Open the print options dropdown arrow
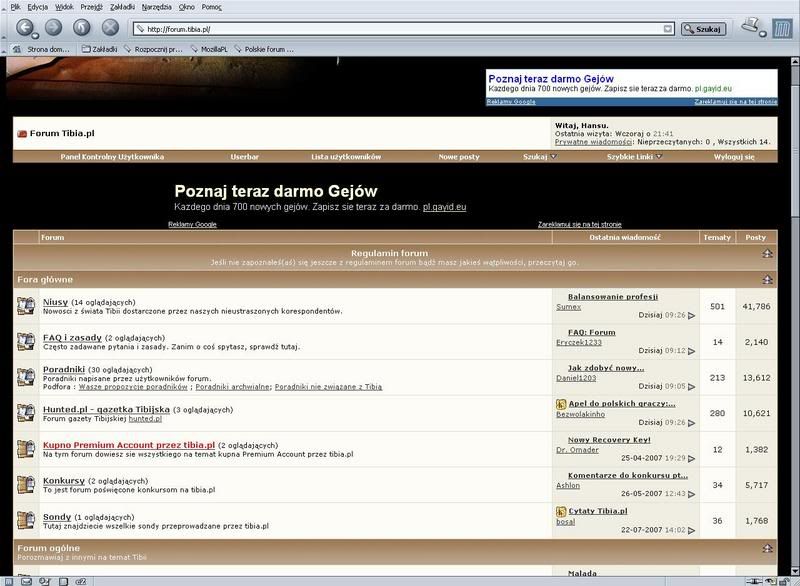This screenshot has width=800, height=586. pyautogui.click(x=762, y=34)
